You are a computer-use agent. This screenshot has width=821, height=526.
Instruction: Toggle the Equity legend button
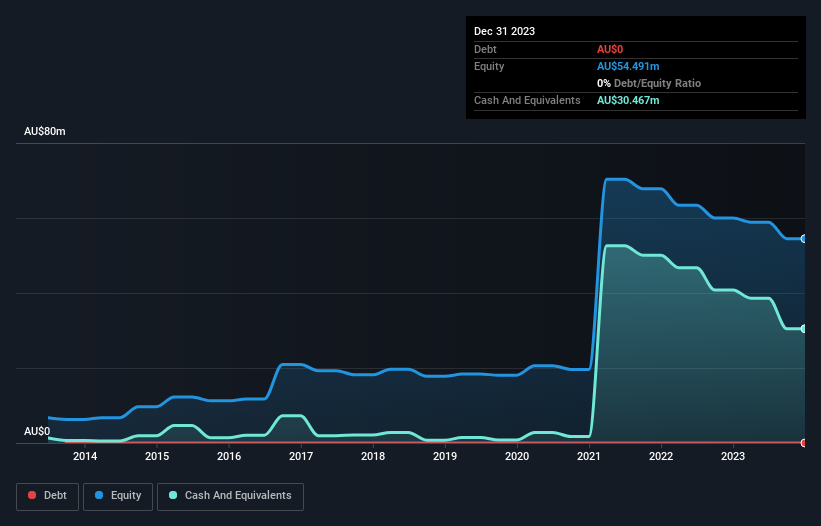118,496
